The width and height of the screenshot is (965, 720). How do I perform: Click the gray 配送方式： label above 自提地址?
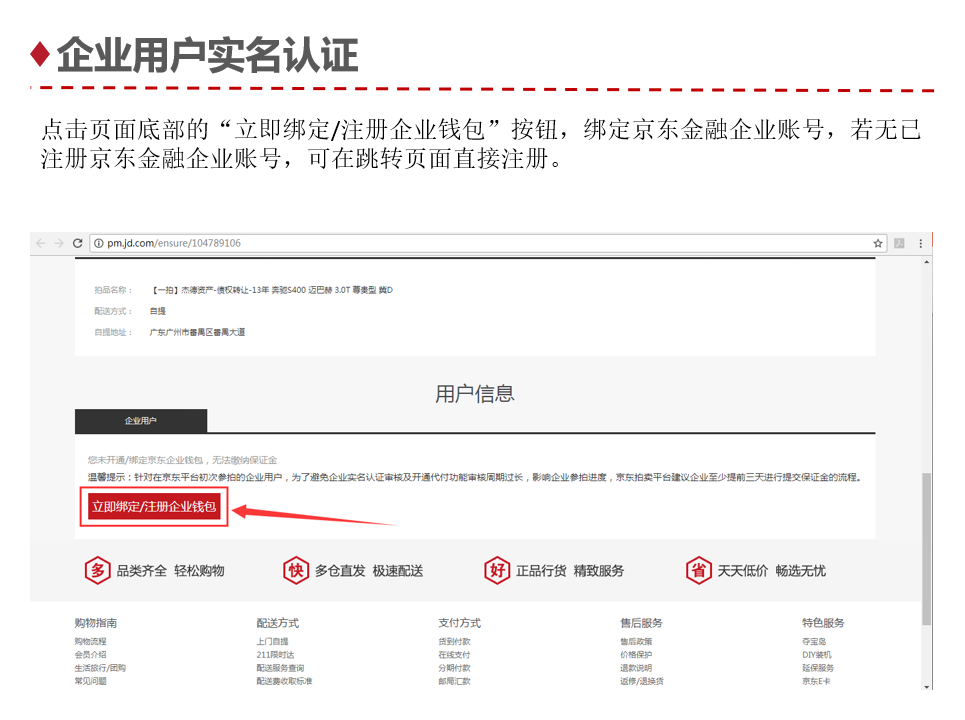(113, 311)
